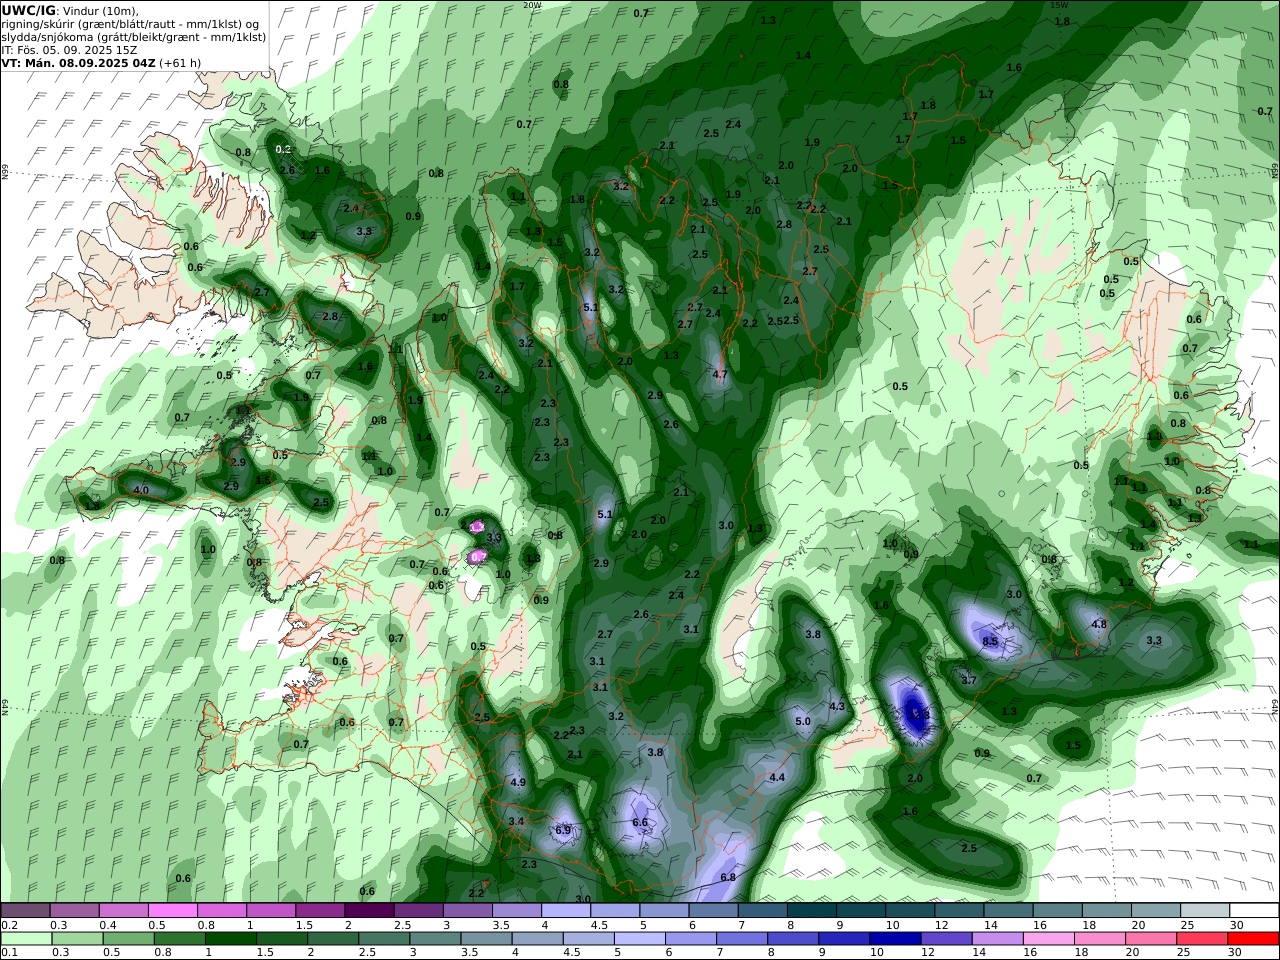Select the royal blue 8–9 swatch in lower legend row

click(792, 939)
